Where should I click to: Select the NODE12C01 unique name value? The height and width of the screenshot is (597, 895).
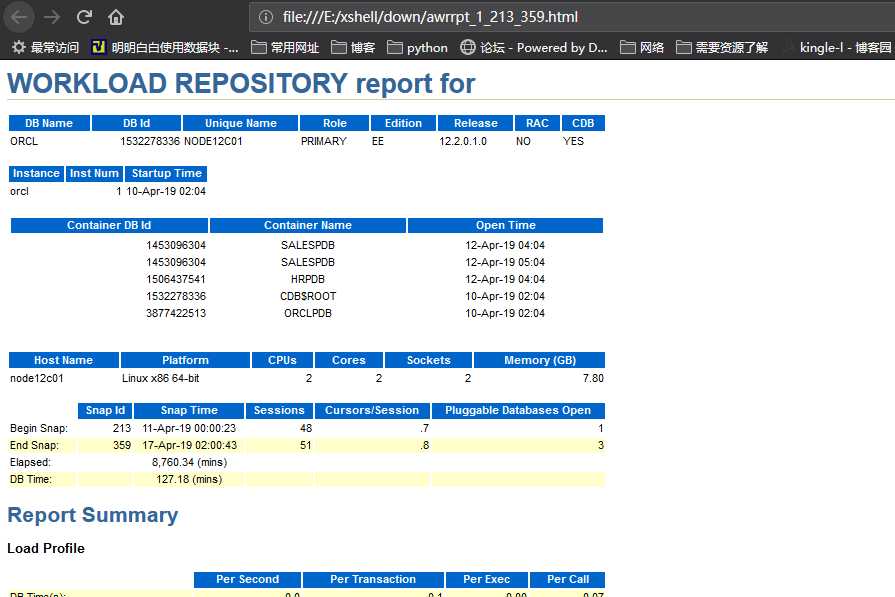click(213, 141)
